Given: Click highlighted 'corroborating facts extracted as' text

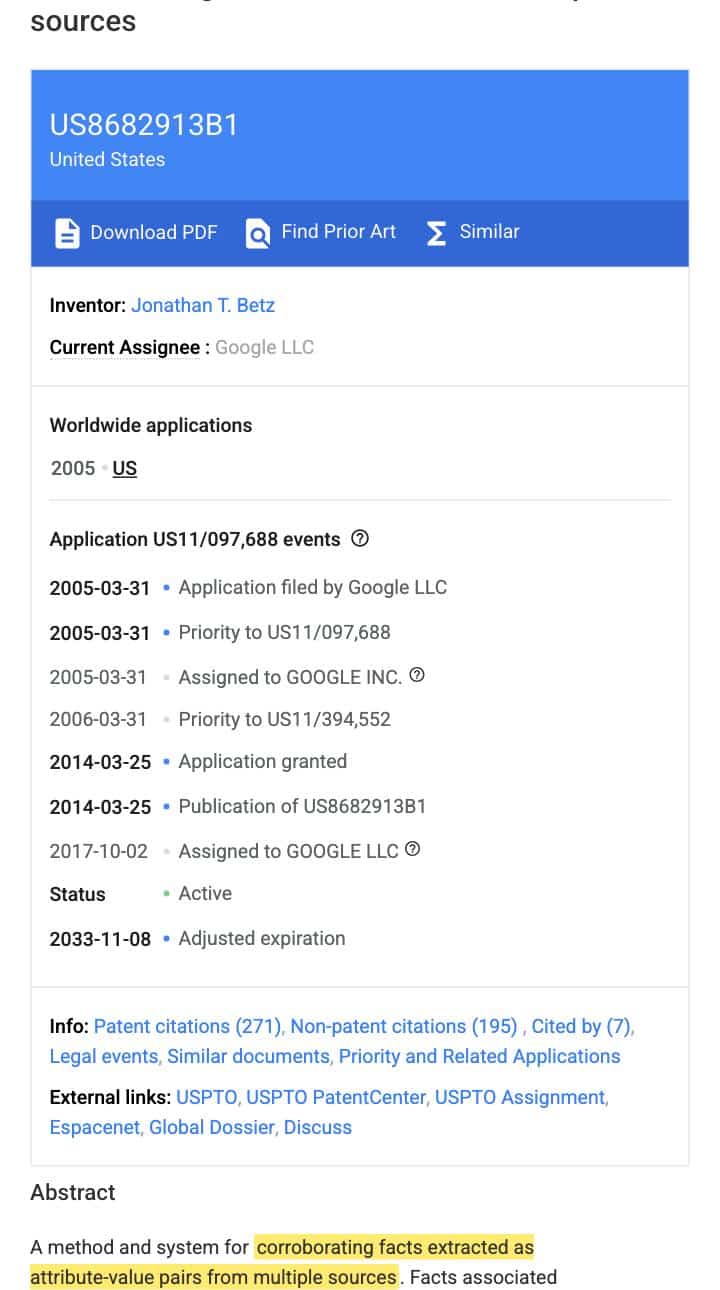Looking at the screenshot, I should pos(395,1247).
